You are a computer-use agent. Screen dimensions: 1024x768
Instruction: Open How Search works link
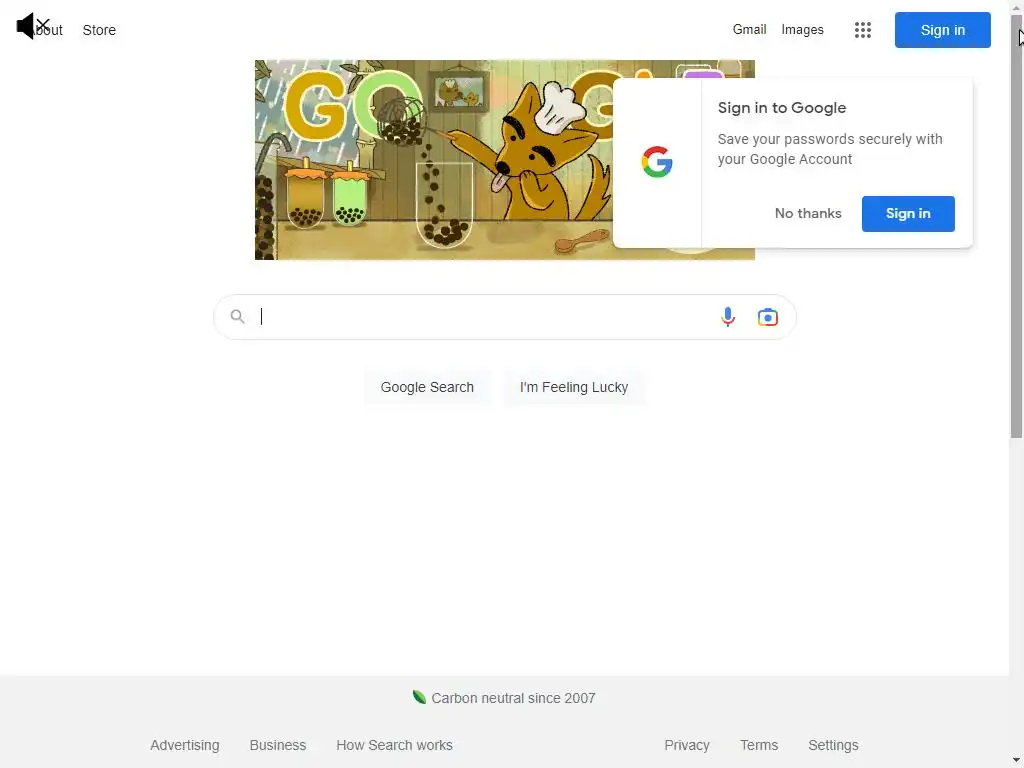point(394,745)
